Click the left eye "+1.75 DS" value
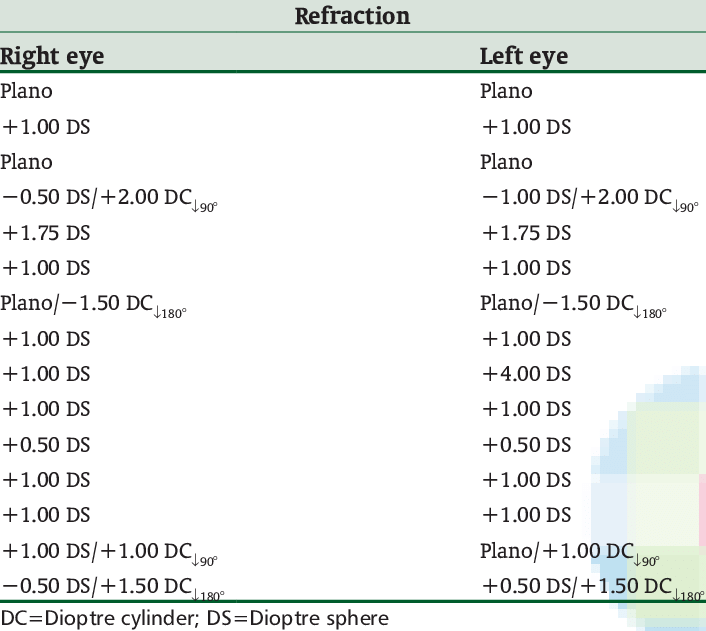This screenshot has height=631, width=706. (526, 233)
